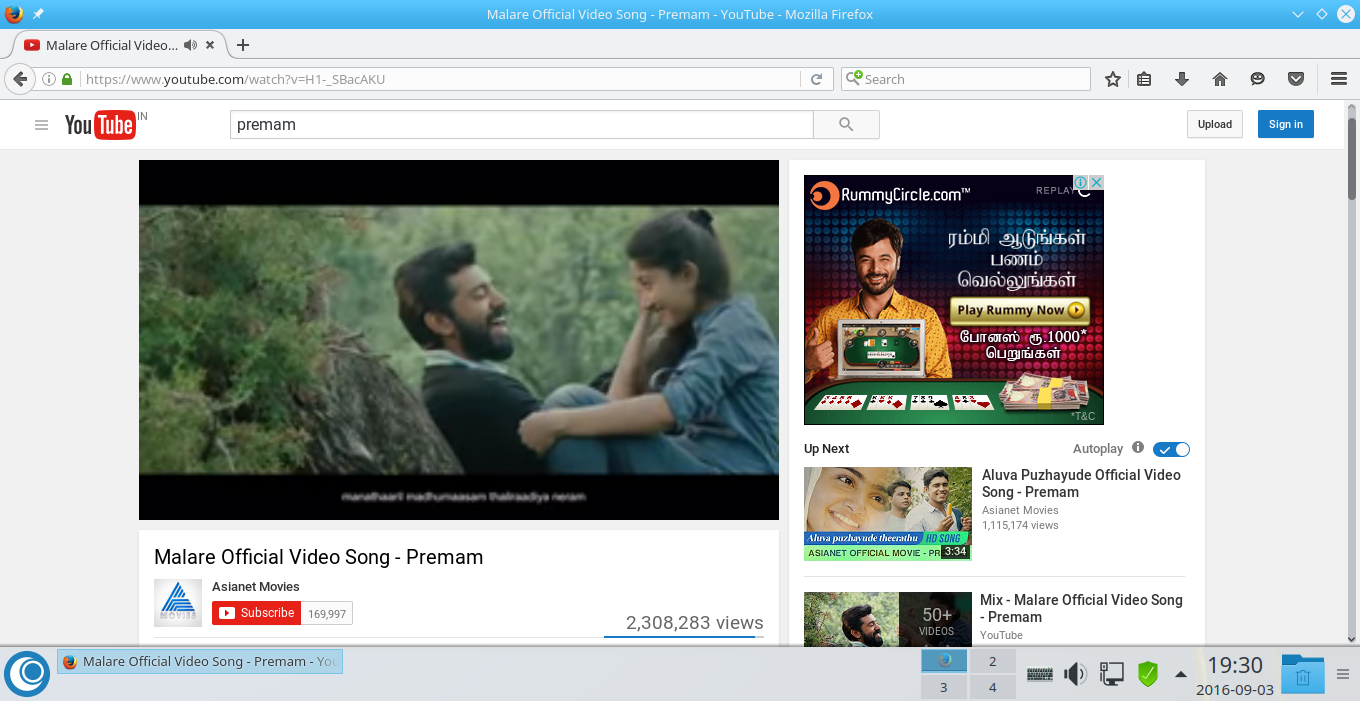Screen dimensions: 1360x701
Task: Click the pin icon in the title bar
Action: (x=38, y=14)
